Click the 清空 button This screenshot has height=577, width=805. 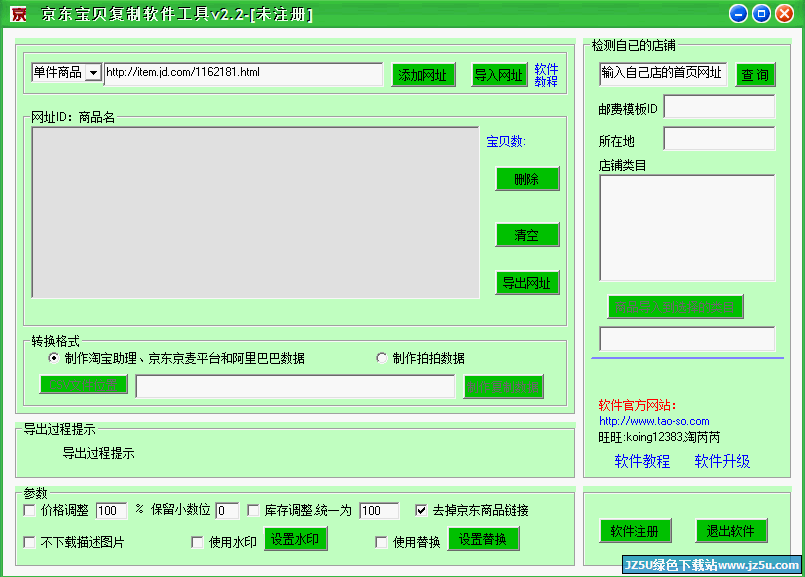(527, 235)
